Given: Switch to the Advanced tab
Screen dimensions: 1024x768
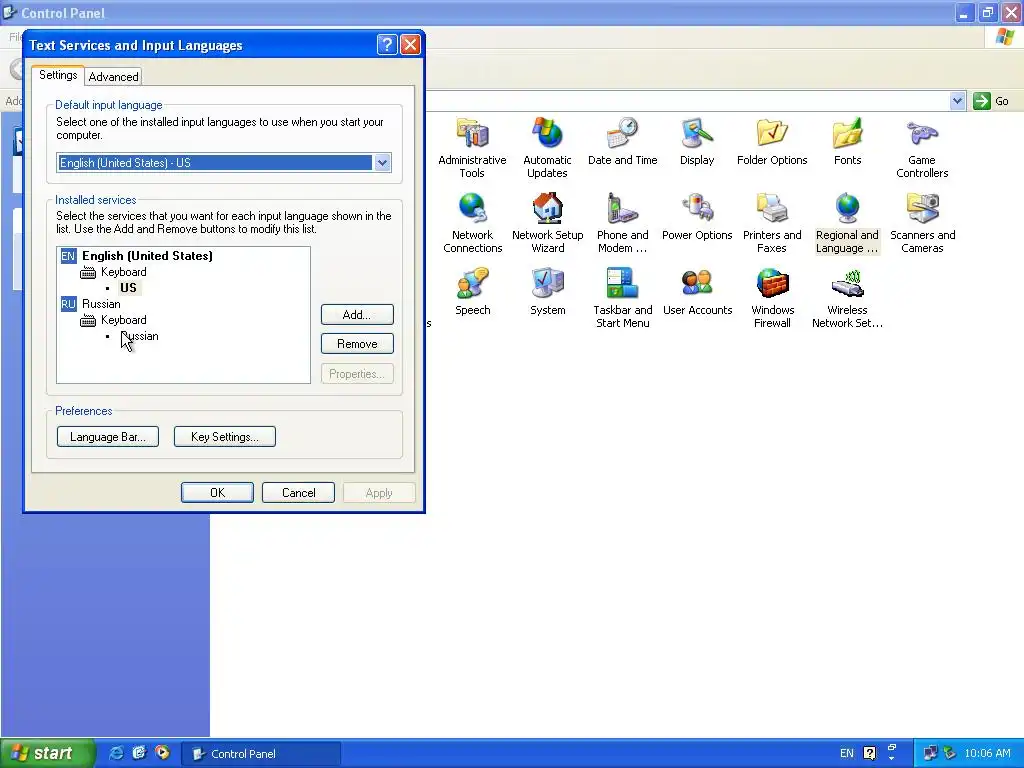Looking at the screenshot, I should (x=114, y=76).
